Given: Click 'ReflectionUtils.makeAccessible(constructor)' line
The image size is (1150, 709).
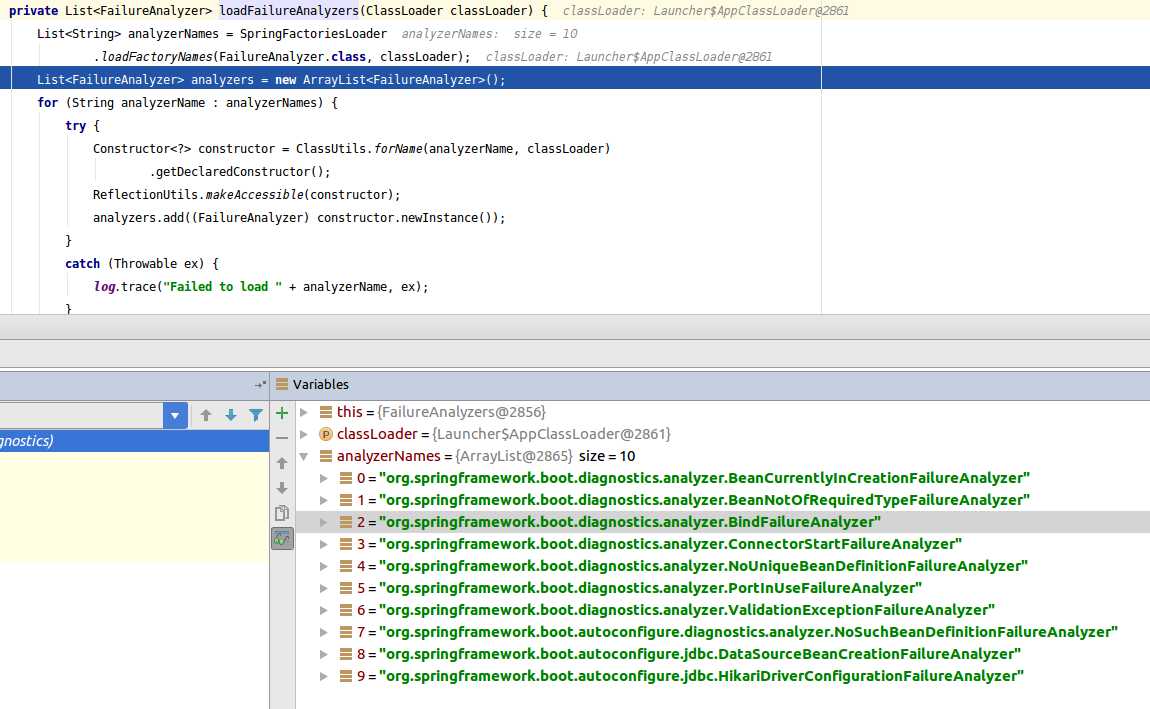Looking at the screenshot, I should click(x=246, y=194).
